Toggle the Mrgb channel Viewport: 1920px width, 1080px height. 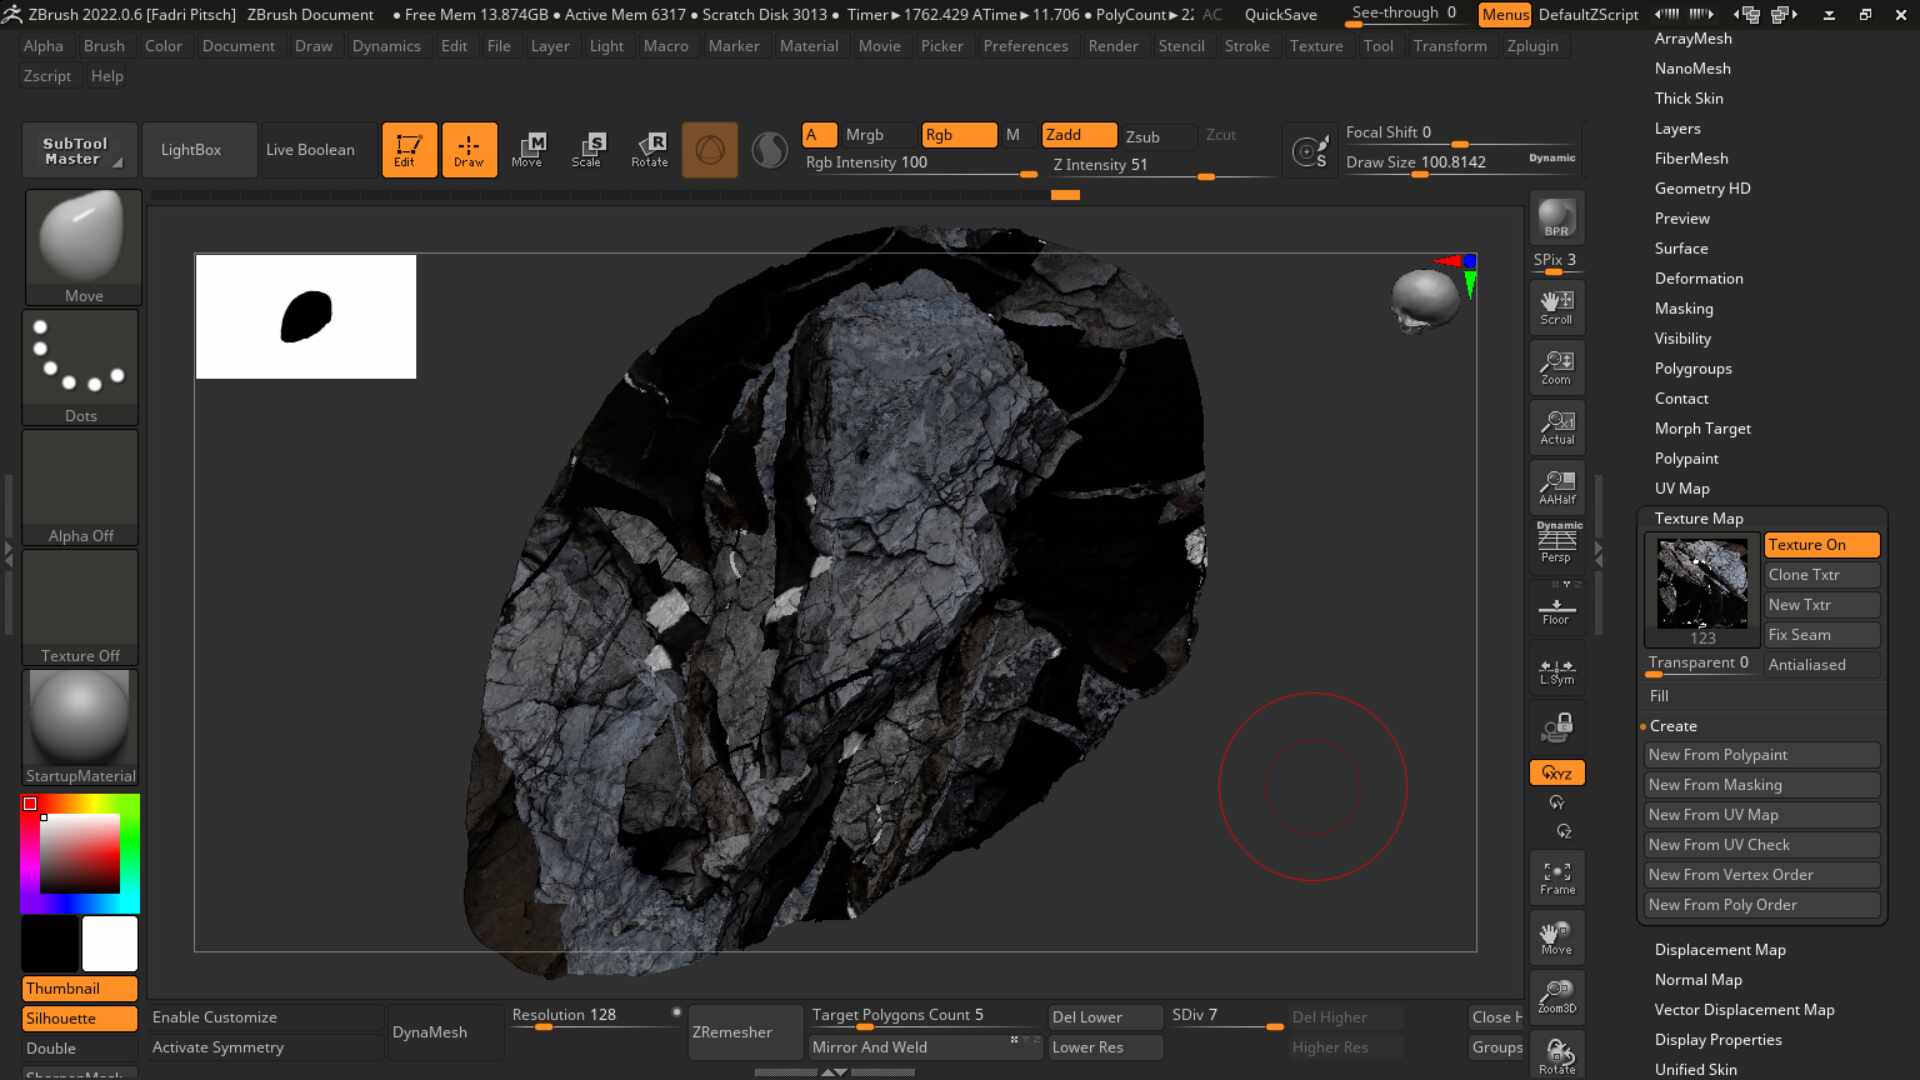(x=864, y=134)
